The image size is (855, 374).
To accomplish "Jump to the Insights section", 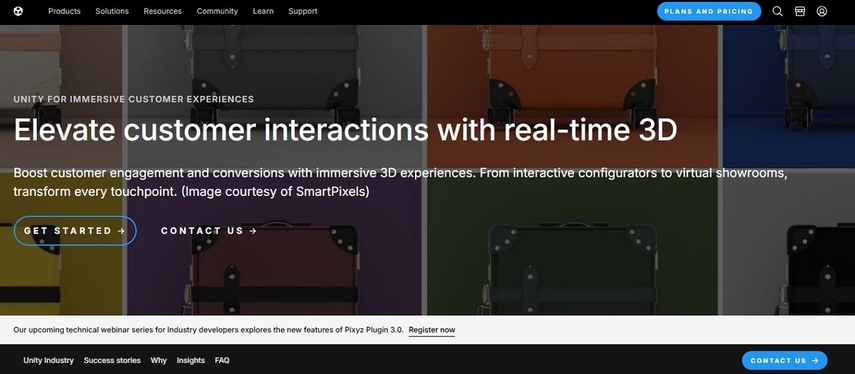I will pos(191,360).
